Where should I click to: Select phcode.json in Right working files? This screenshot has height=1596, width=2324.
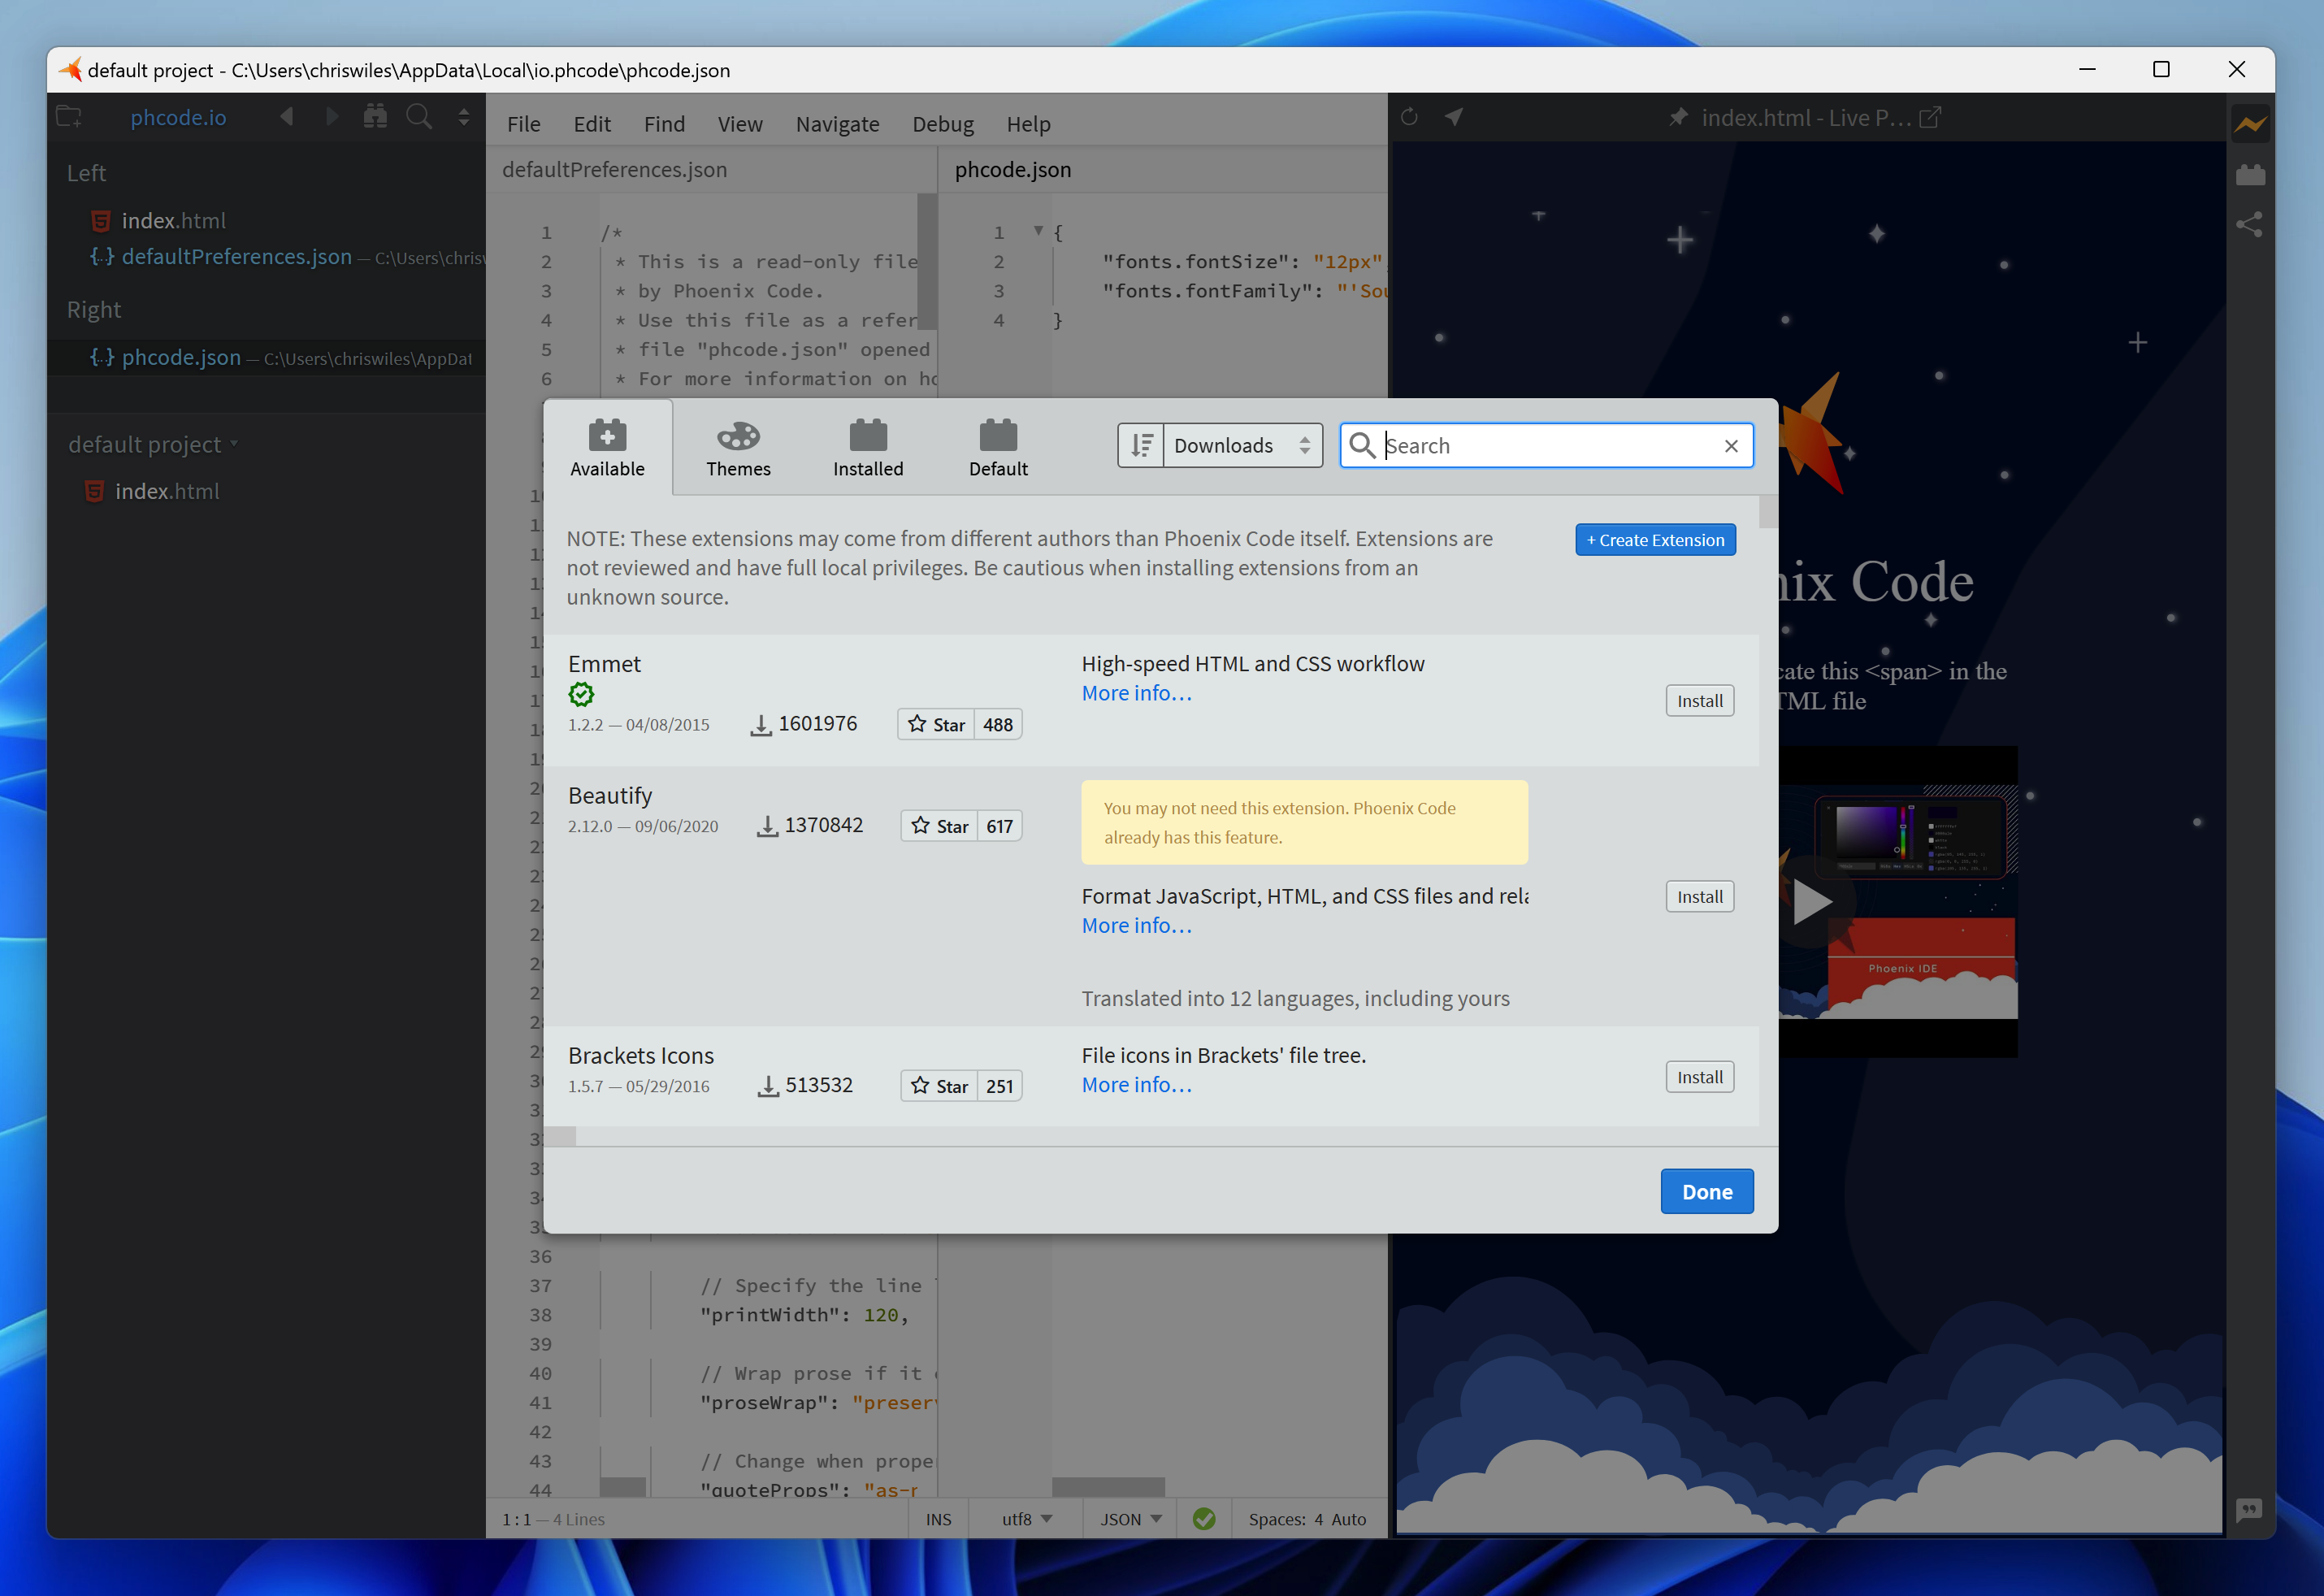pyautogui.click(x=180, y=357)
